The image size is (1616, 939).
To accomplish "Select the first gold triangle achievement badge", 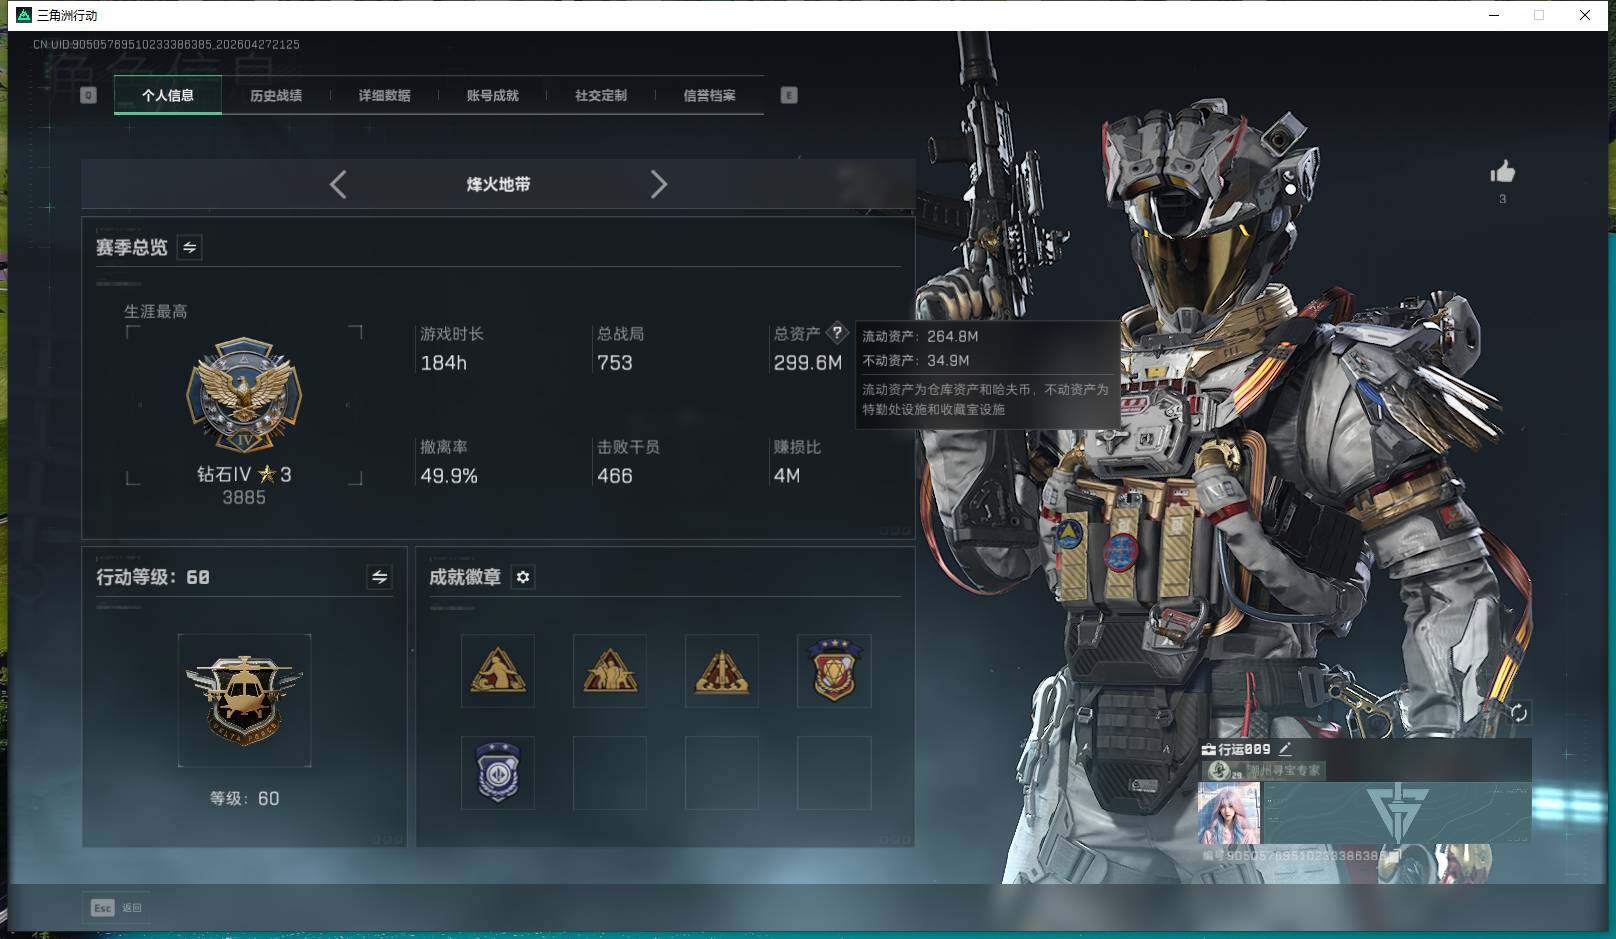I will (498, 670).
